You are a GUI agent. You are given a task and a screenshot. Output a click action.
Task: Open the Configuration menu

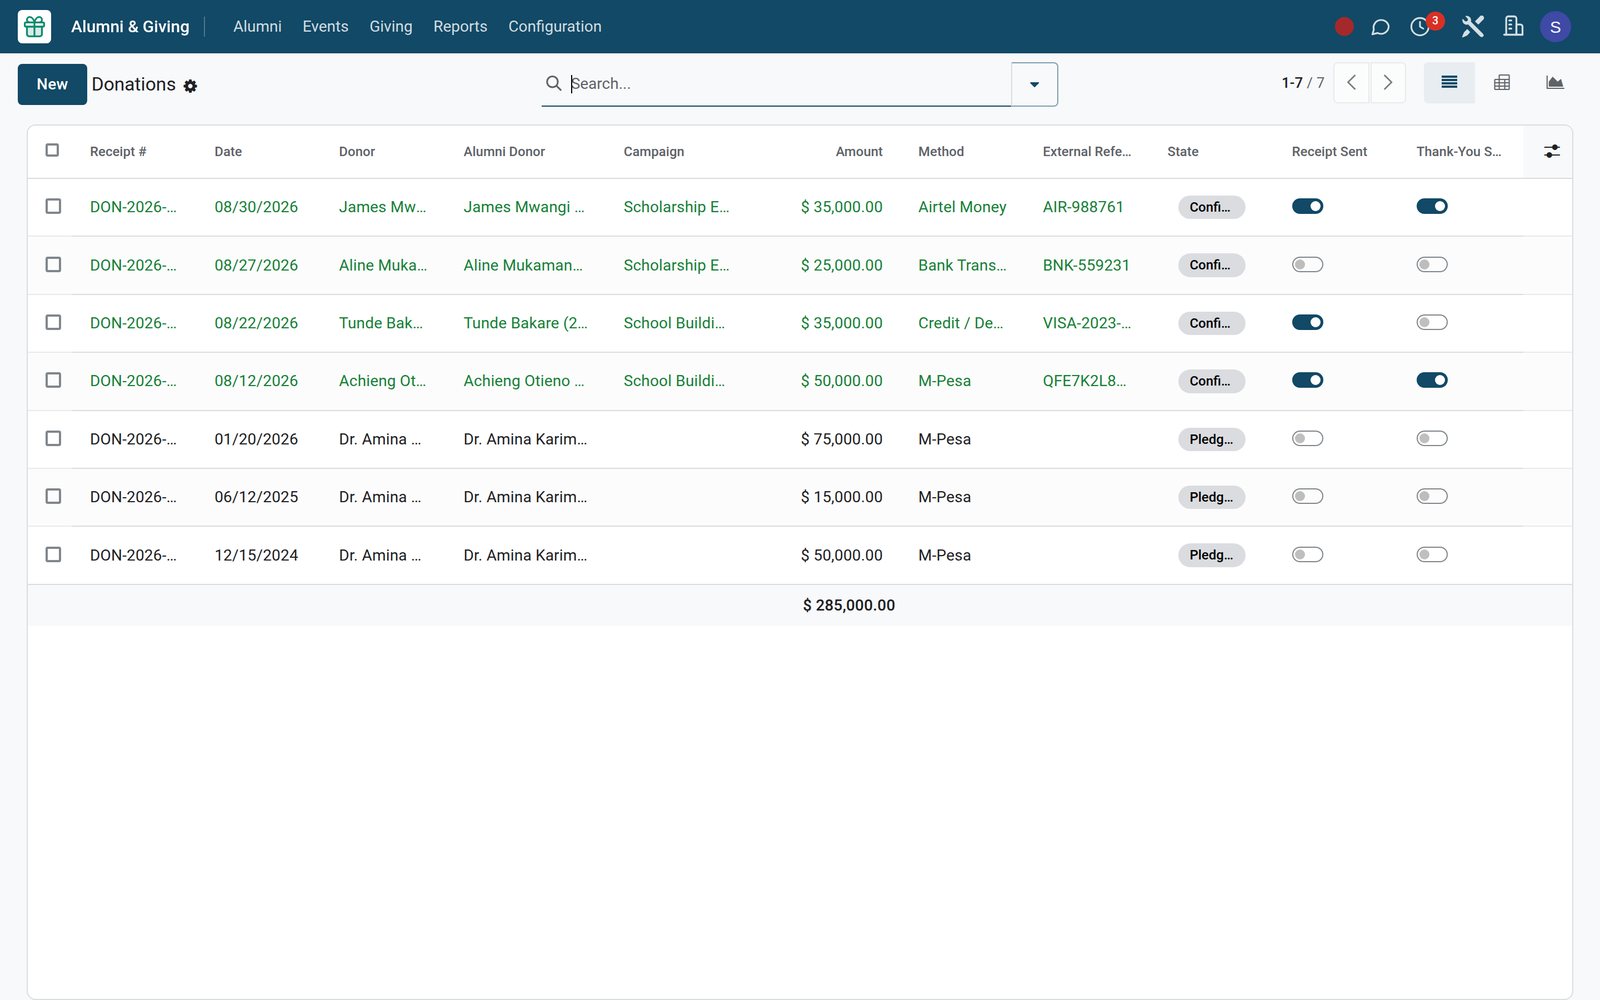[x=555, y=27]
